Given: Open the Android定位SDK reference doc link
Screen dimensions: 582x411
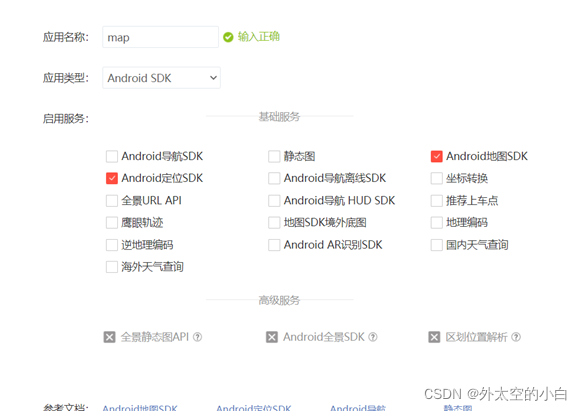Looking at the screenshot, I should click(254, 407).
